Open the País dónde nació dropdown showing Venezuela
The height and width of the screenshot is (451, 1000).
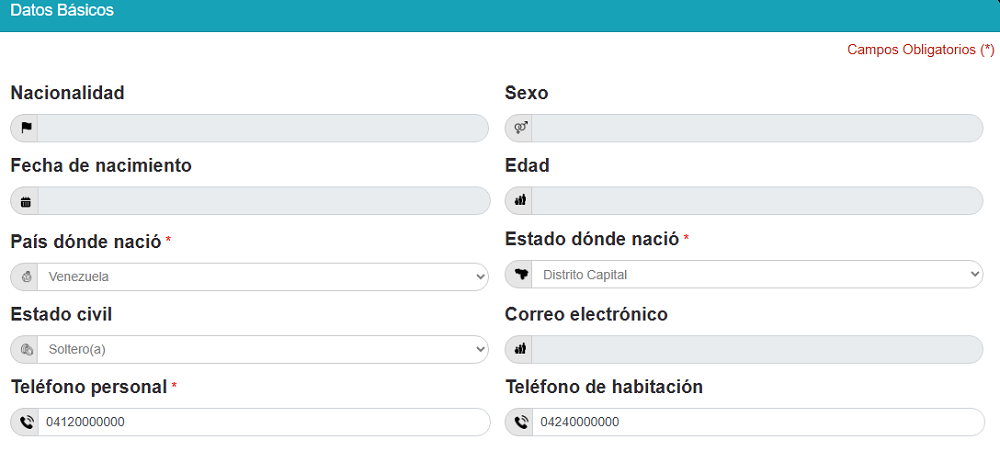click(263, 277)
